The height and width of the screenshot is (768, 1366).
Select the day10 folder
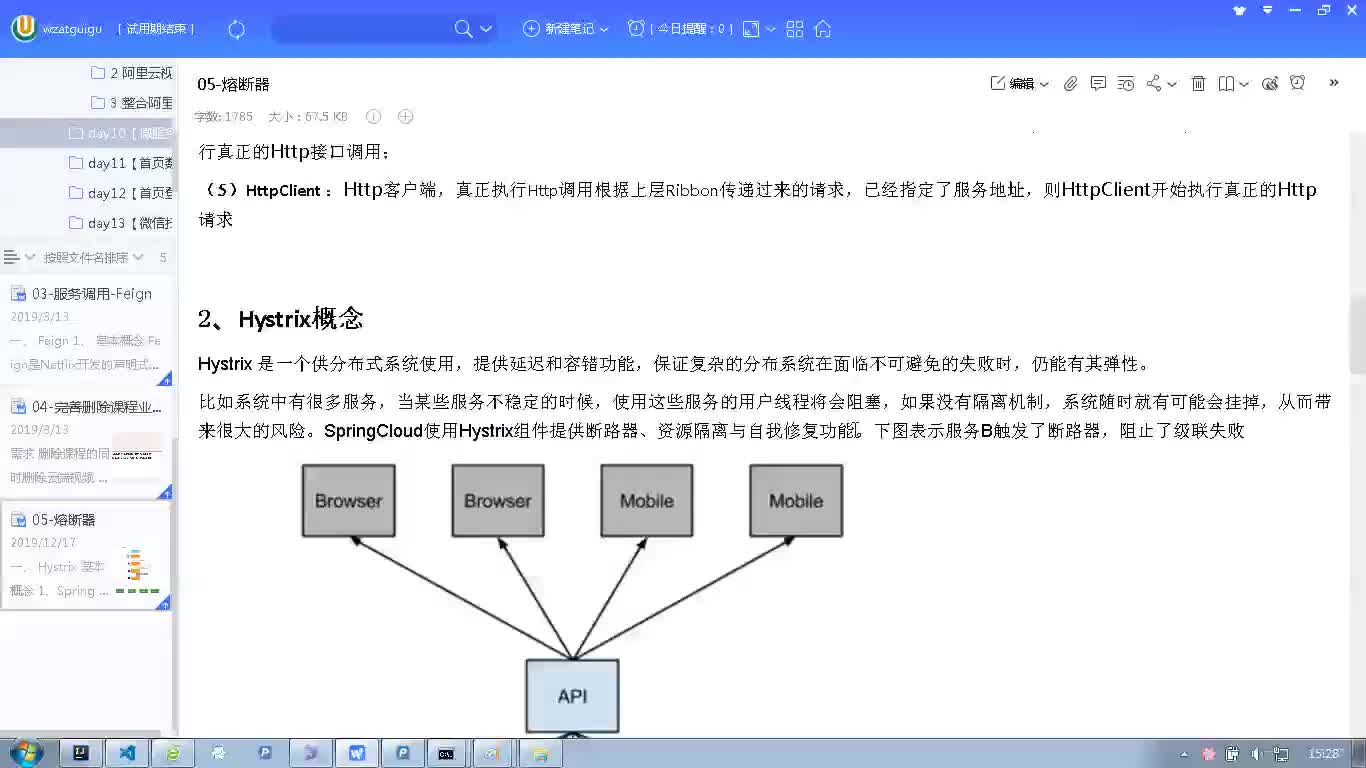click(87, 133)
